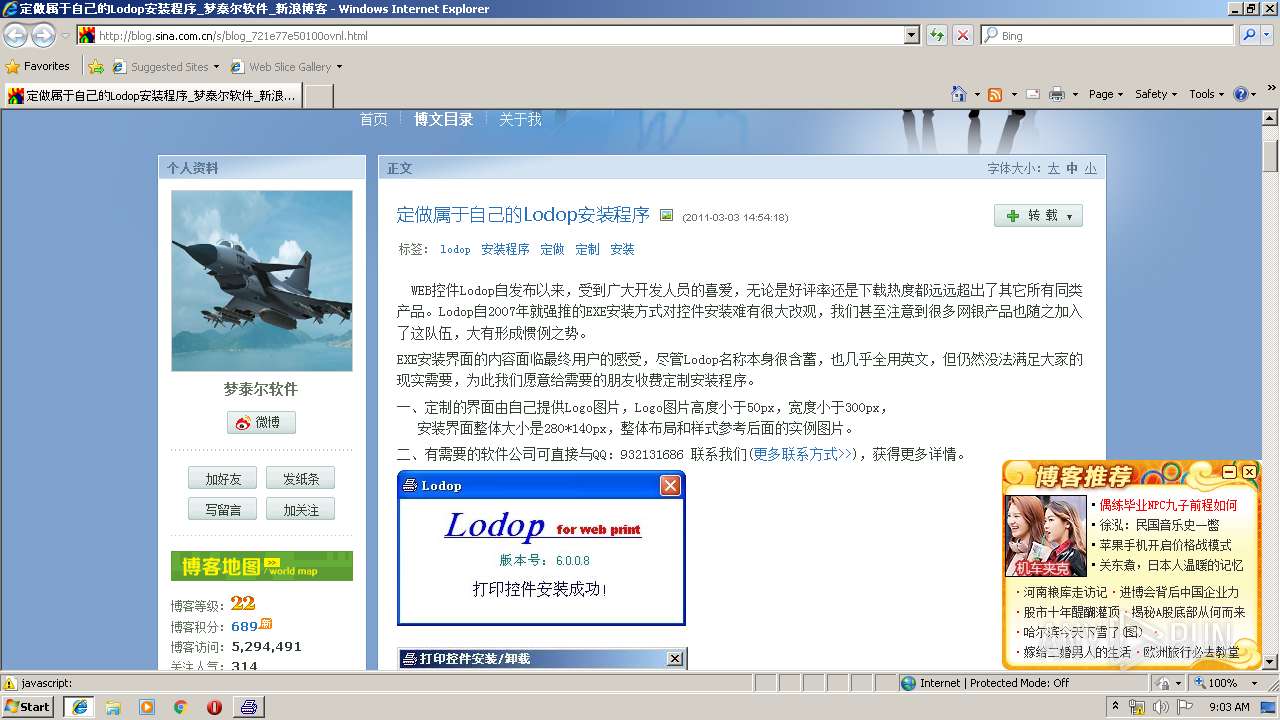Minimize the 博客推荐 popup panel
This screenshot has width=1280, height=720.
(1230, 471)
